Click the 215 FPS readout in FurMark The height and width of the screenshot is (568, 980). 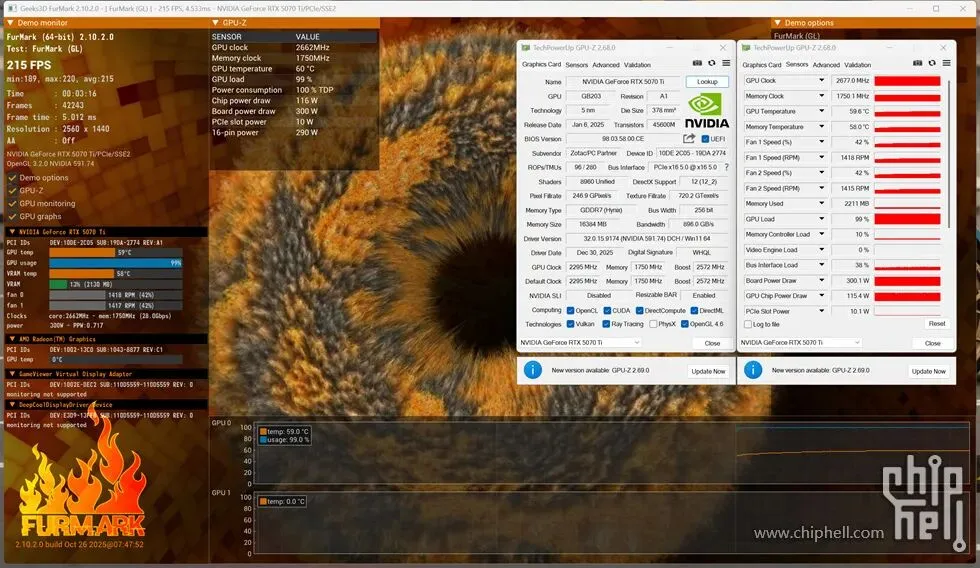point(29,65)
